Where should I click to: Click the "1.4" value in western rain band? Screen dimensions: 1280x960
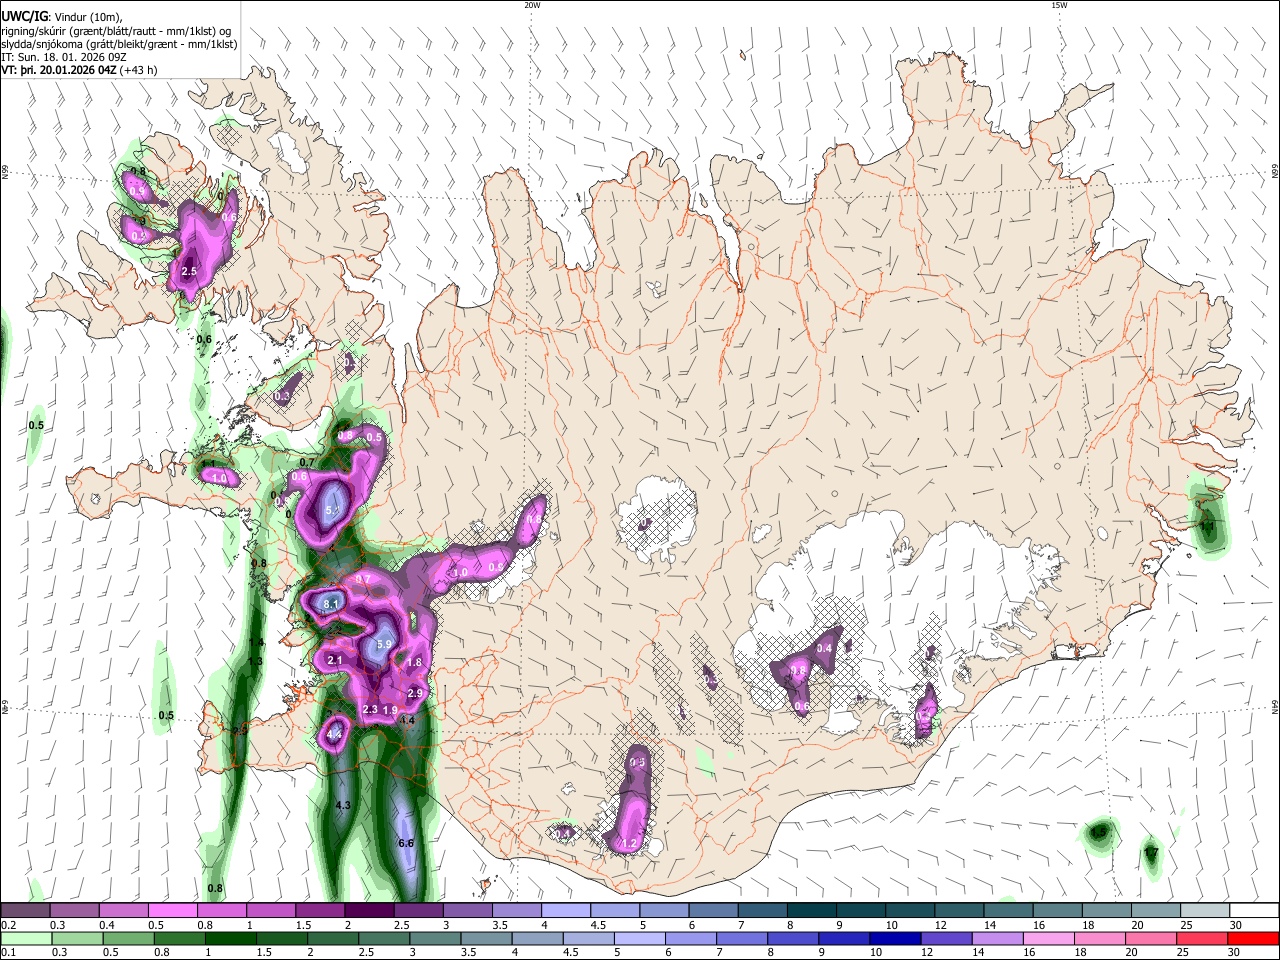[256, 642]
